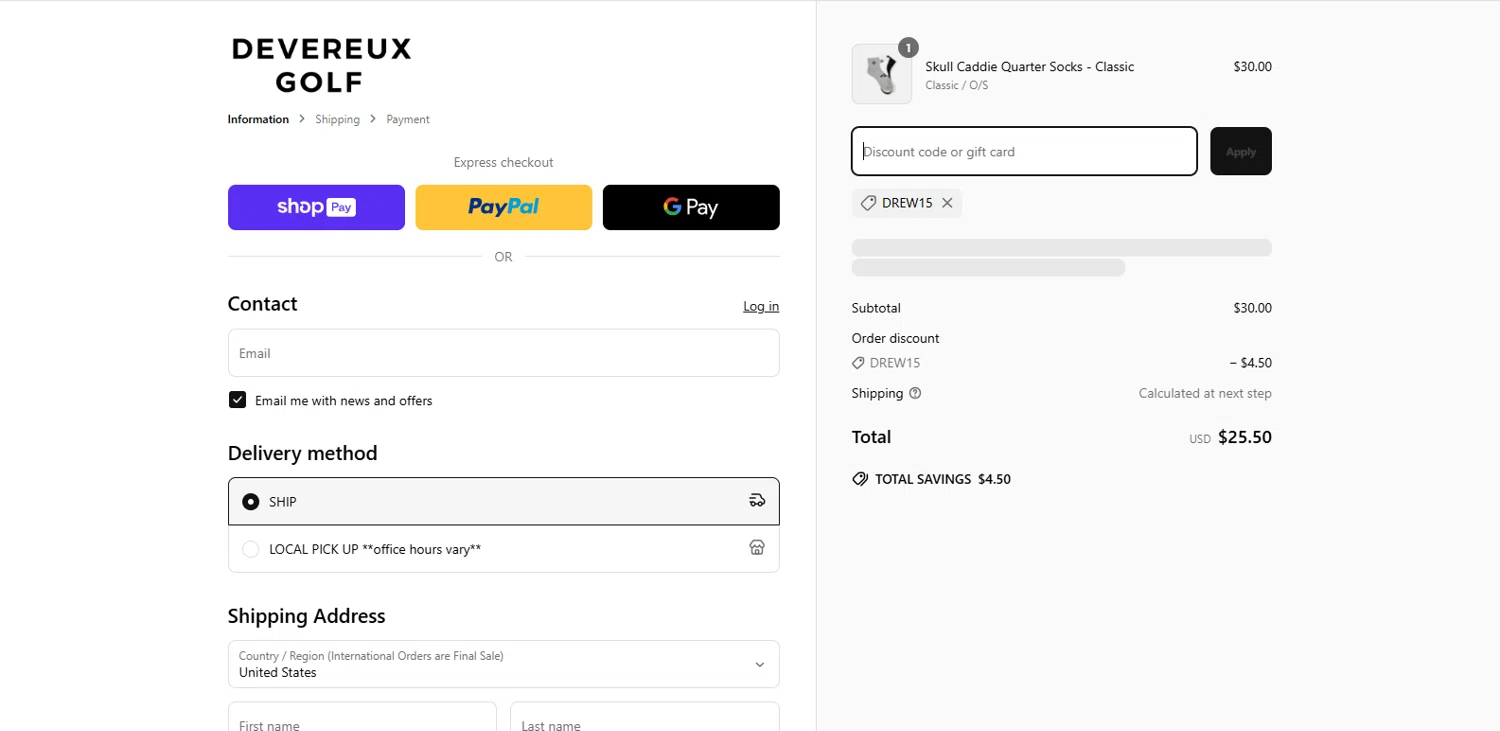Click the 'Classic / O/S' variant text
This screenshot has height=731, width=1500.
pyautogui.click(x=956, y=85)
